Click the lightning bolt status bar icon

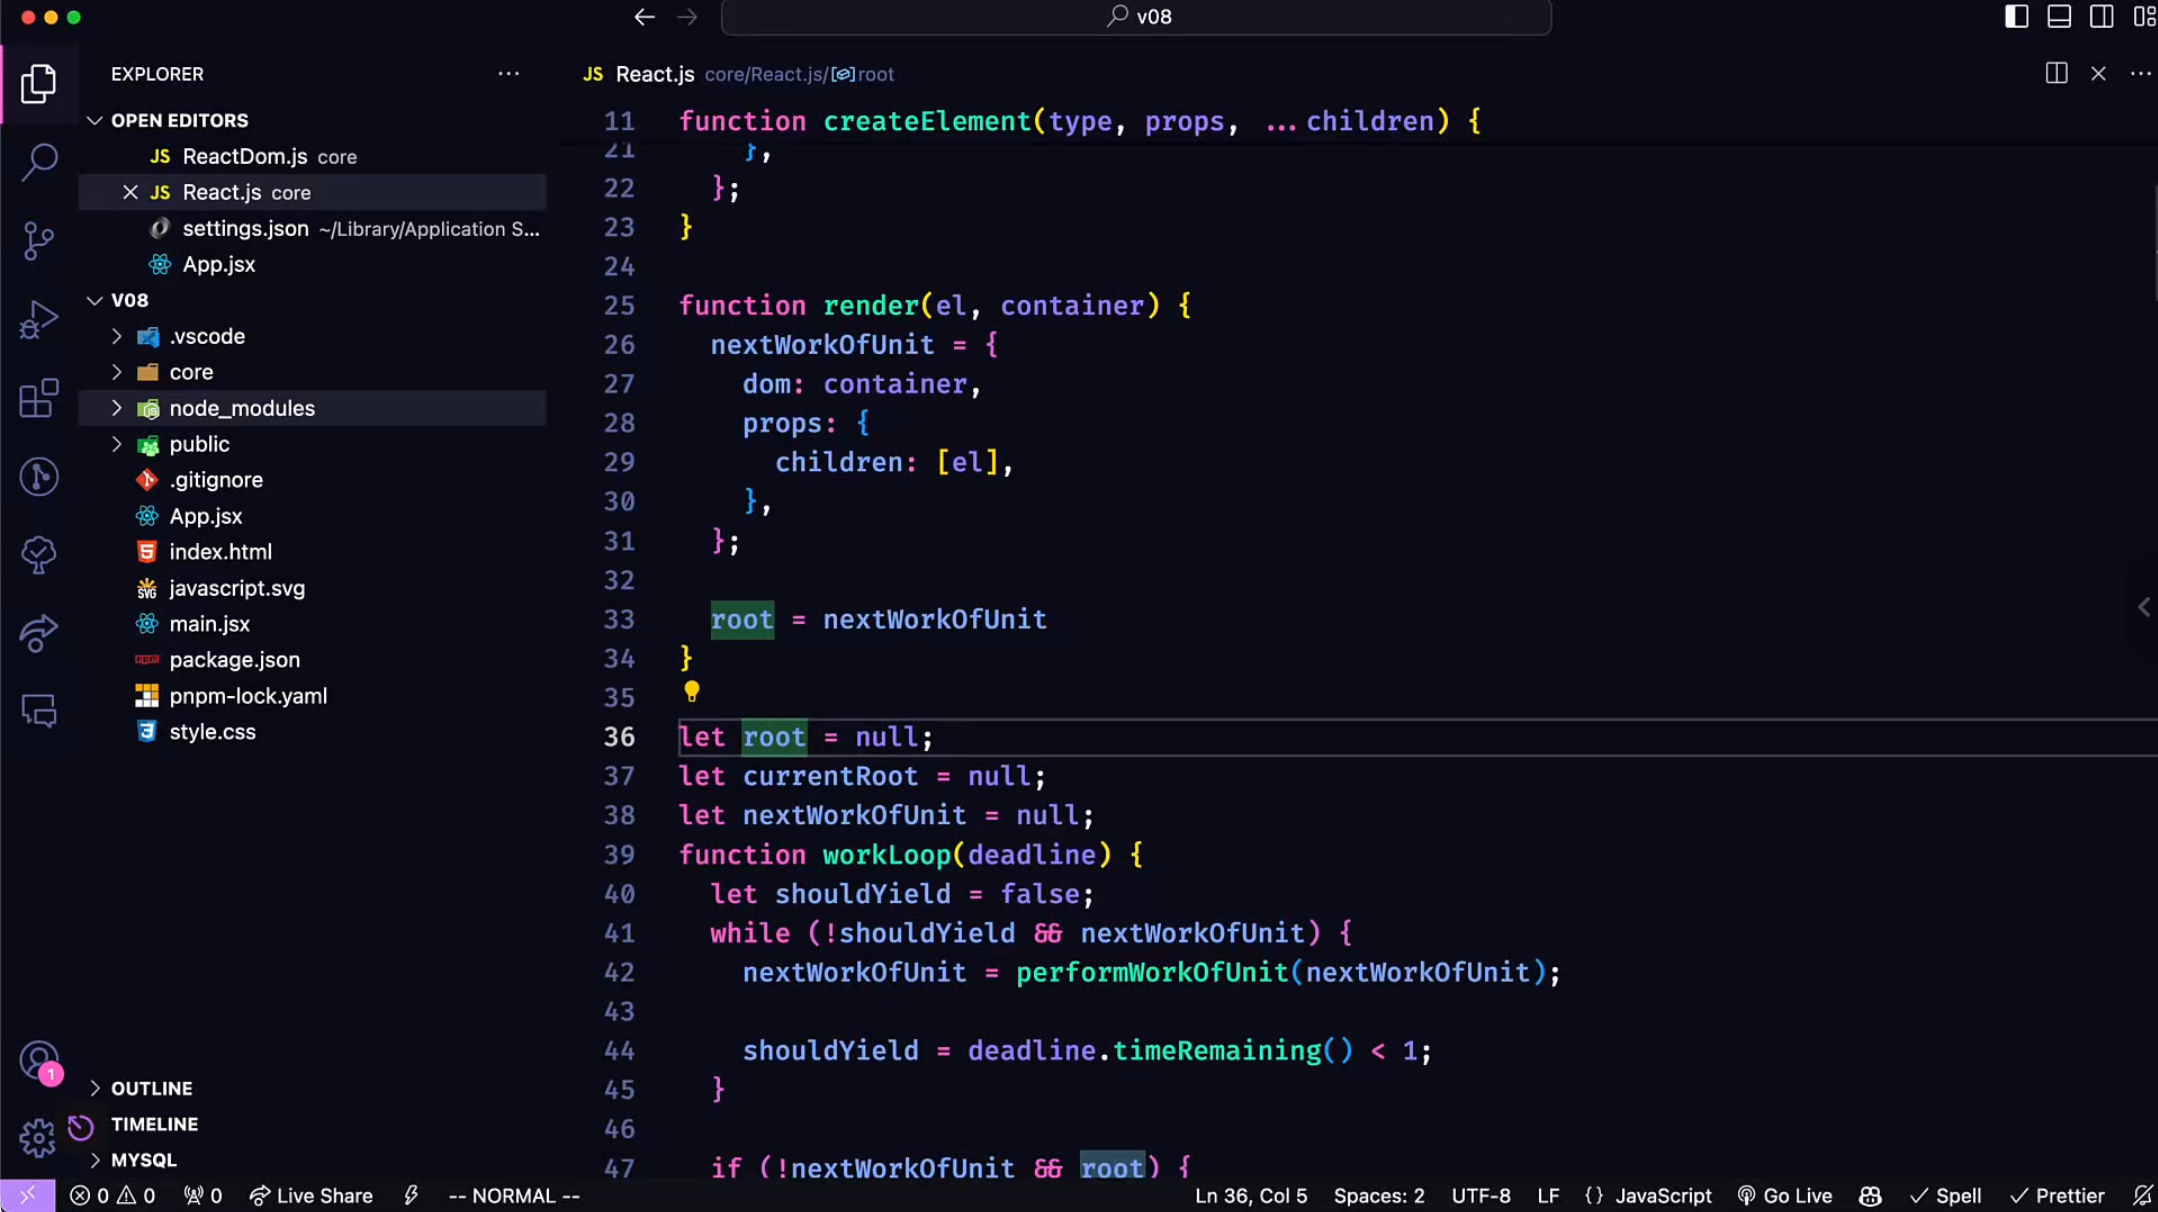tap(411, 1195)
